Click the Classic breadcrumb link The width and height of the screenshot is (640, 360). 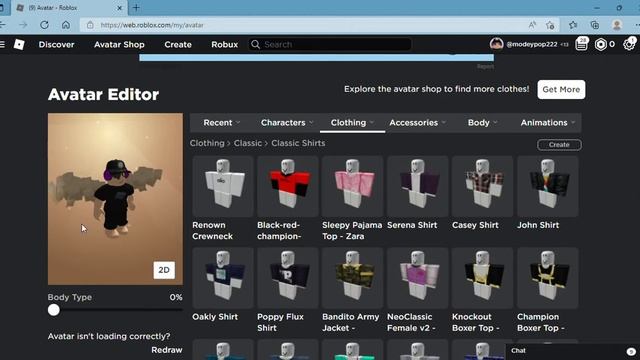(x=248, y=143)
